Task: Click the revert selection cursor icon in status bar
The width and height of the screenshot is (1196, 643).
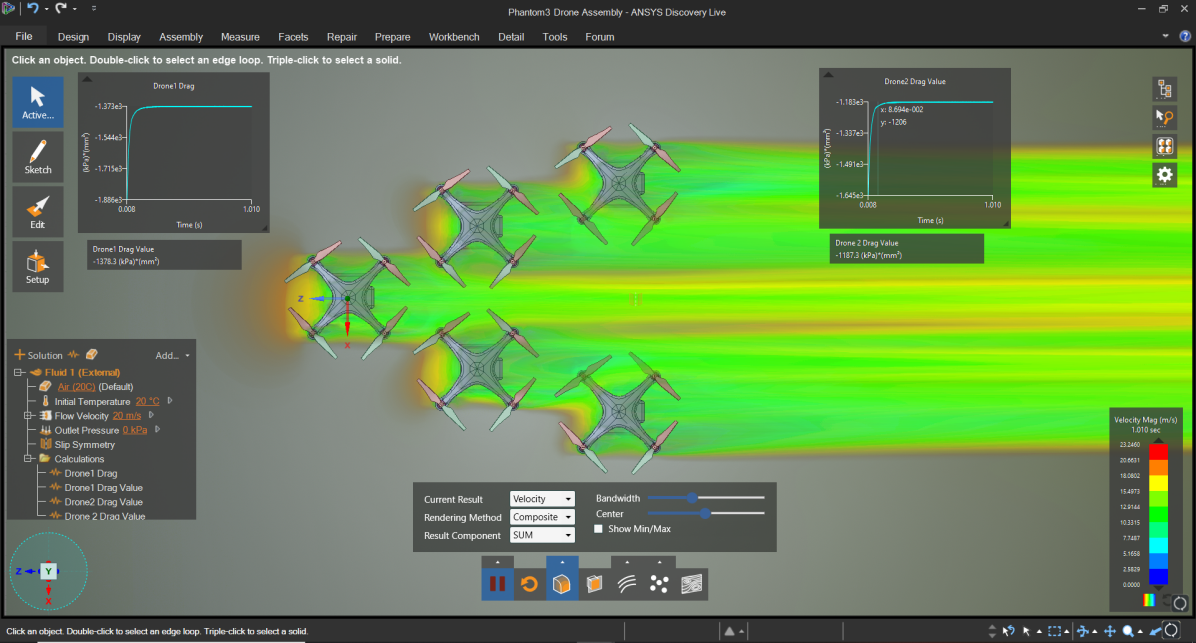Action: tap(1008, 631)
